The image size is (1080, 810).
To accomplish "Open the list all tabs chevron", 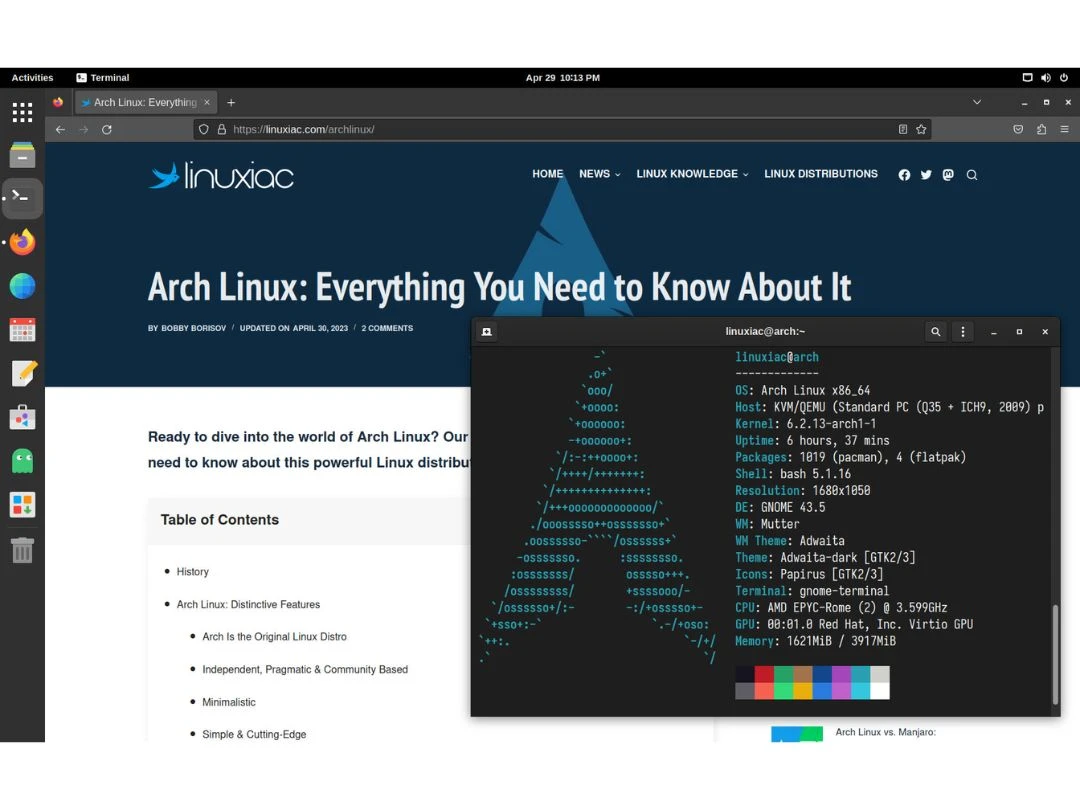I will (977, 102).
